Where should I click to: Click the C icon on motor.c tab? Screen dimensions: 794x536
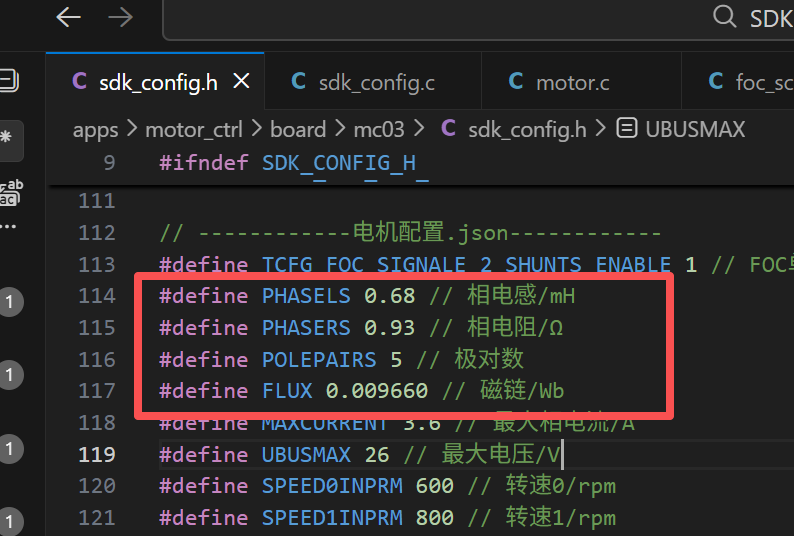tap(515, 81)
